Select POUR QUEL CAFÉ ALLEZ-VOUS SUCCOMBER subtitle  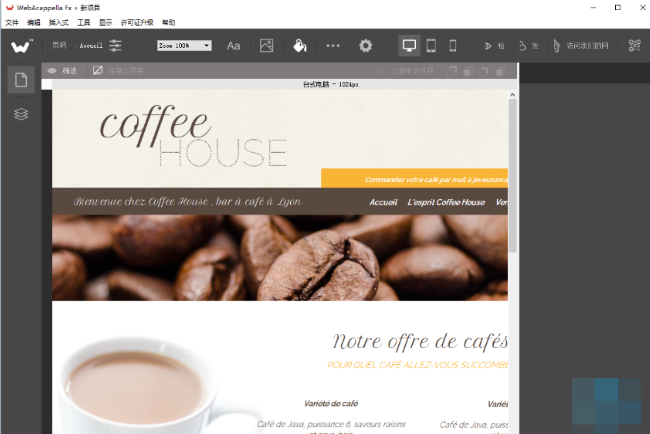[x=417, y=365]
